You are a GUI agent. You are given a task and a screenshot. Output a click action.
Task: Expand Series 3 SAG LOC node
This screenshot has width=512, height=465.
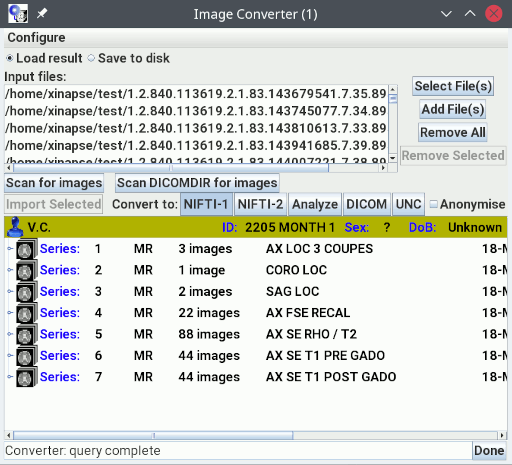(10, 291)
